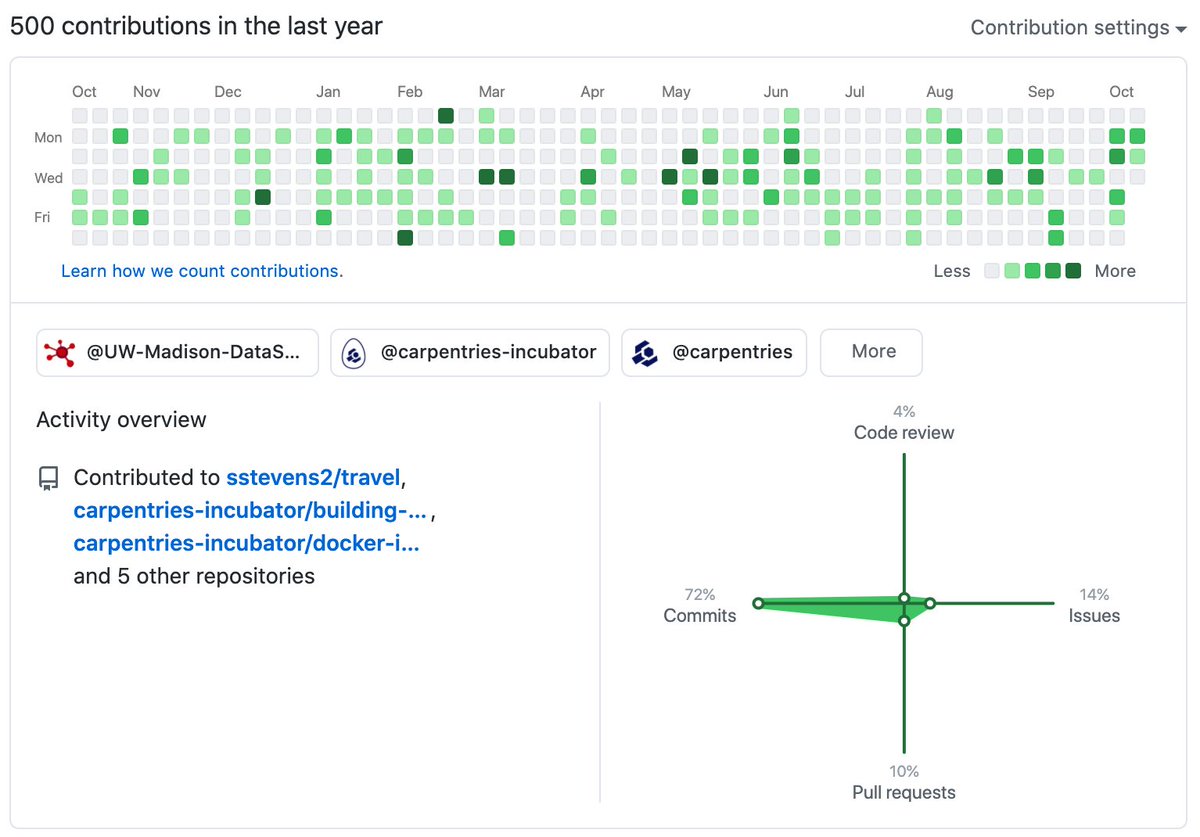This screenshot has width=1200, height=837.
Task: Click the darkest green legend swatch
Action: coord(1073,271)
